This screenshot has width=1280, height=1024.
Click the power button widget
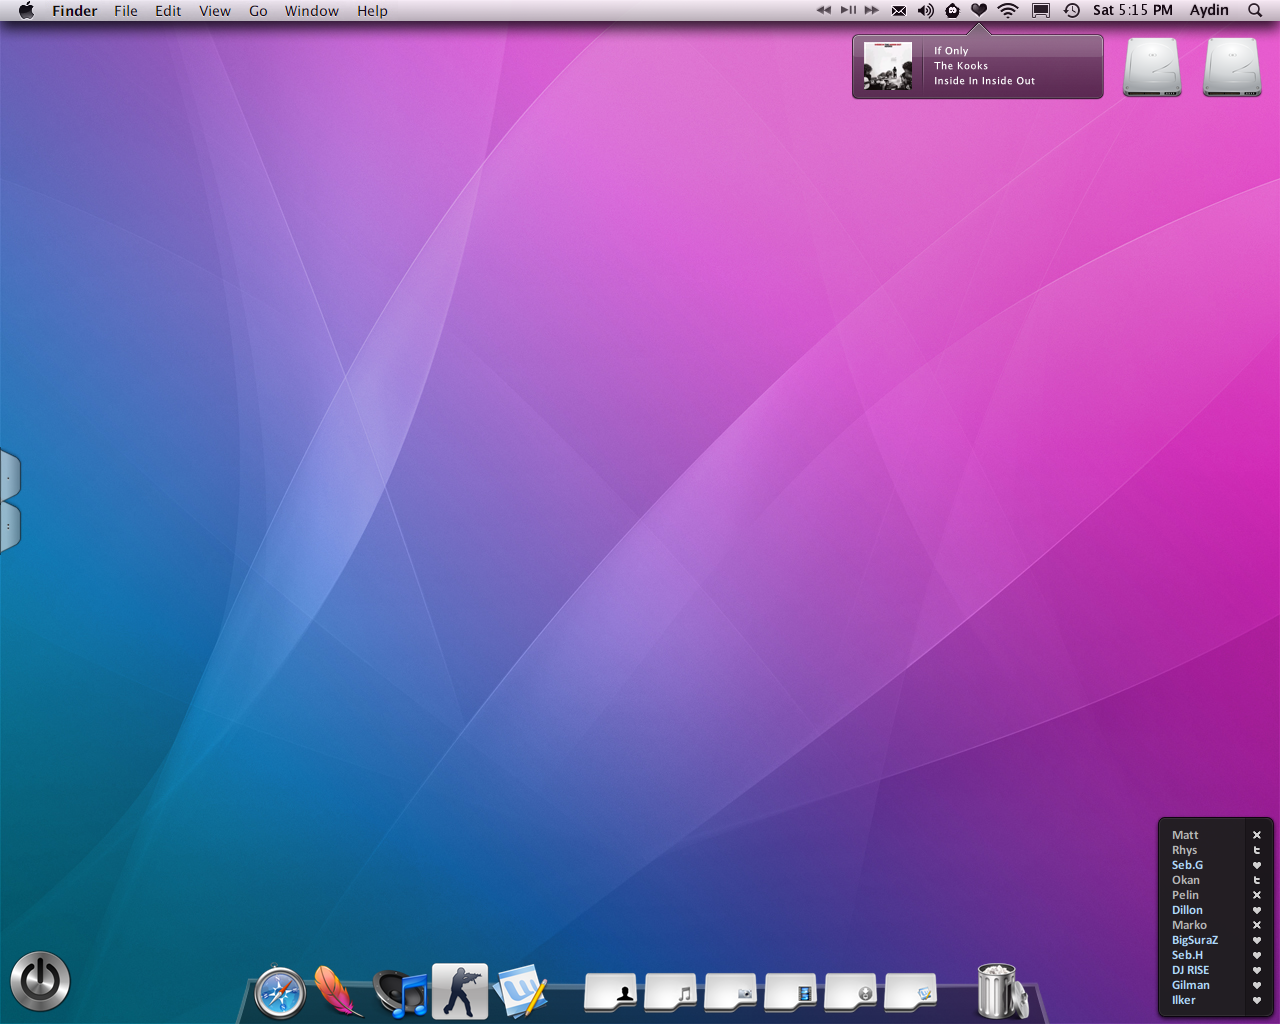coord(40,981)
